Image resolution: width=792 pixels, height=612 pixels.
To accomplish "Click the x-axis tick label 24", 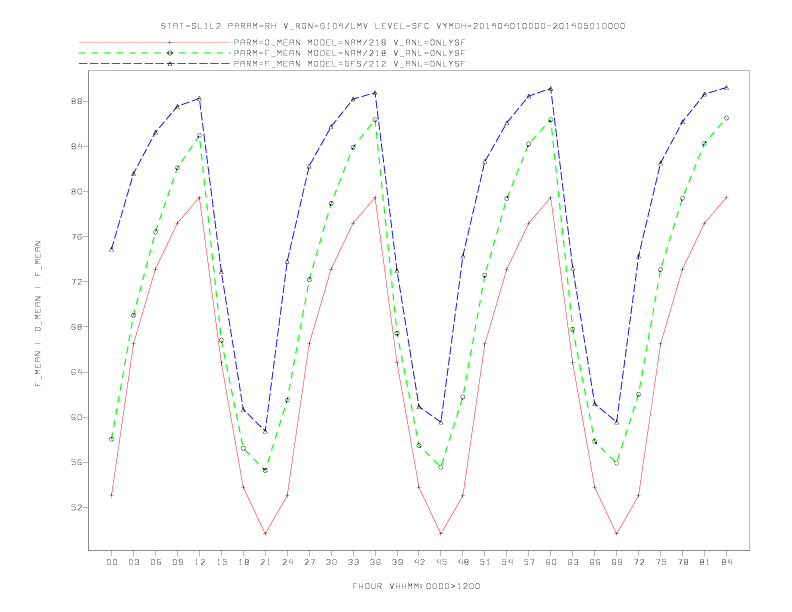I will (287, 562).
